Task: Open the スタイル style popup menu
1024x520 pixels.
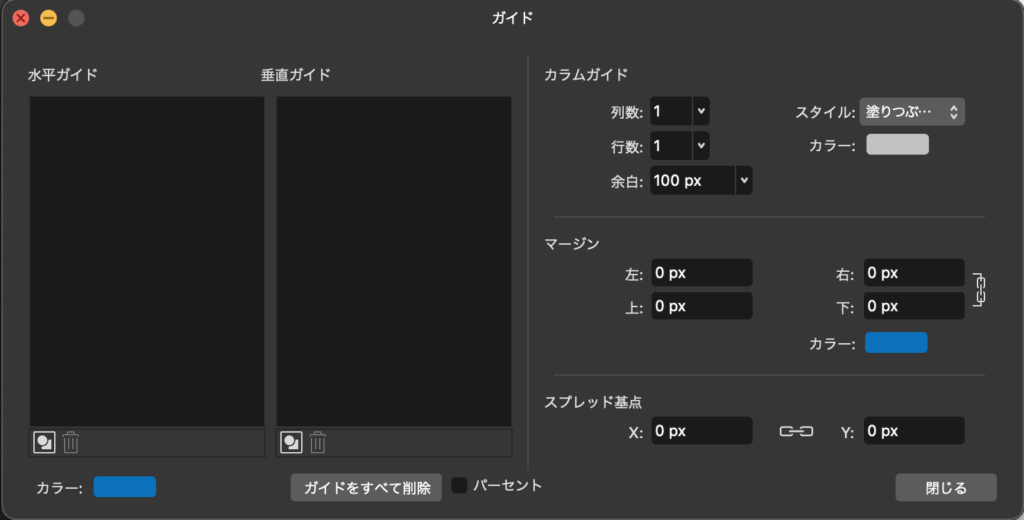Action: (x=912, y=112)
